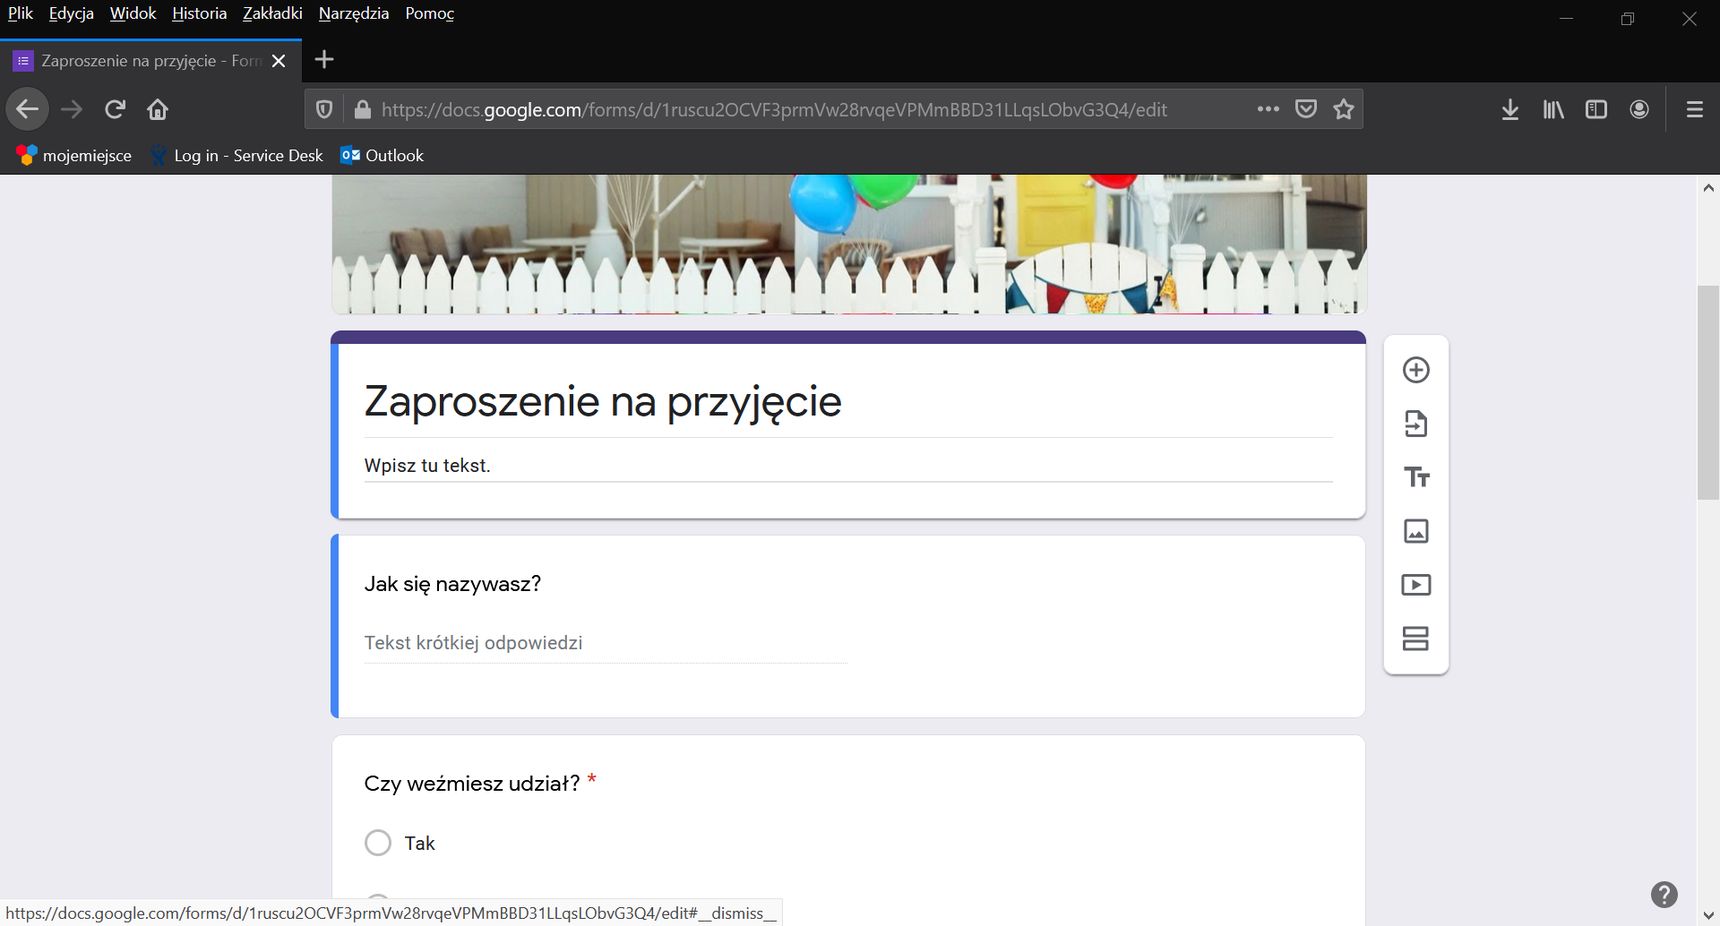Open the Historia menu
1720x926 pixels.
(x=199, y=13)
